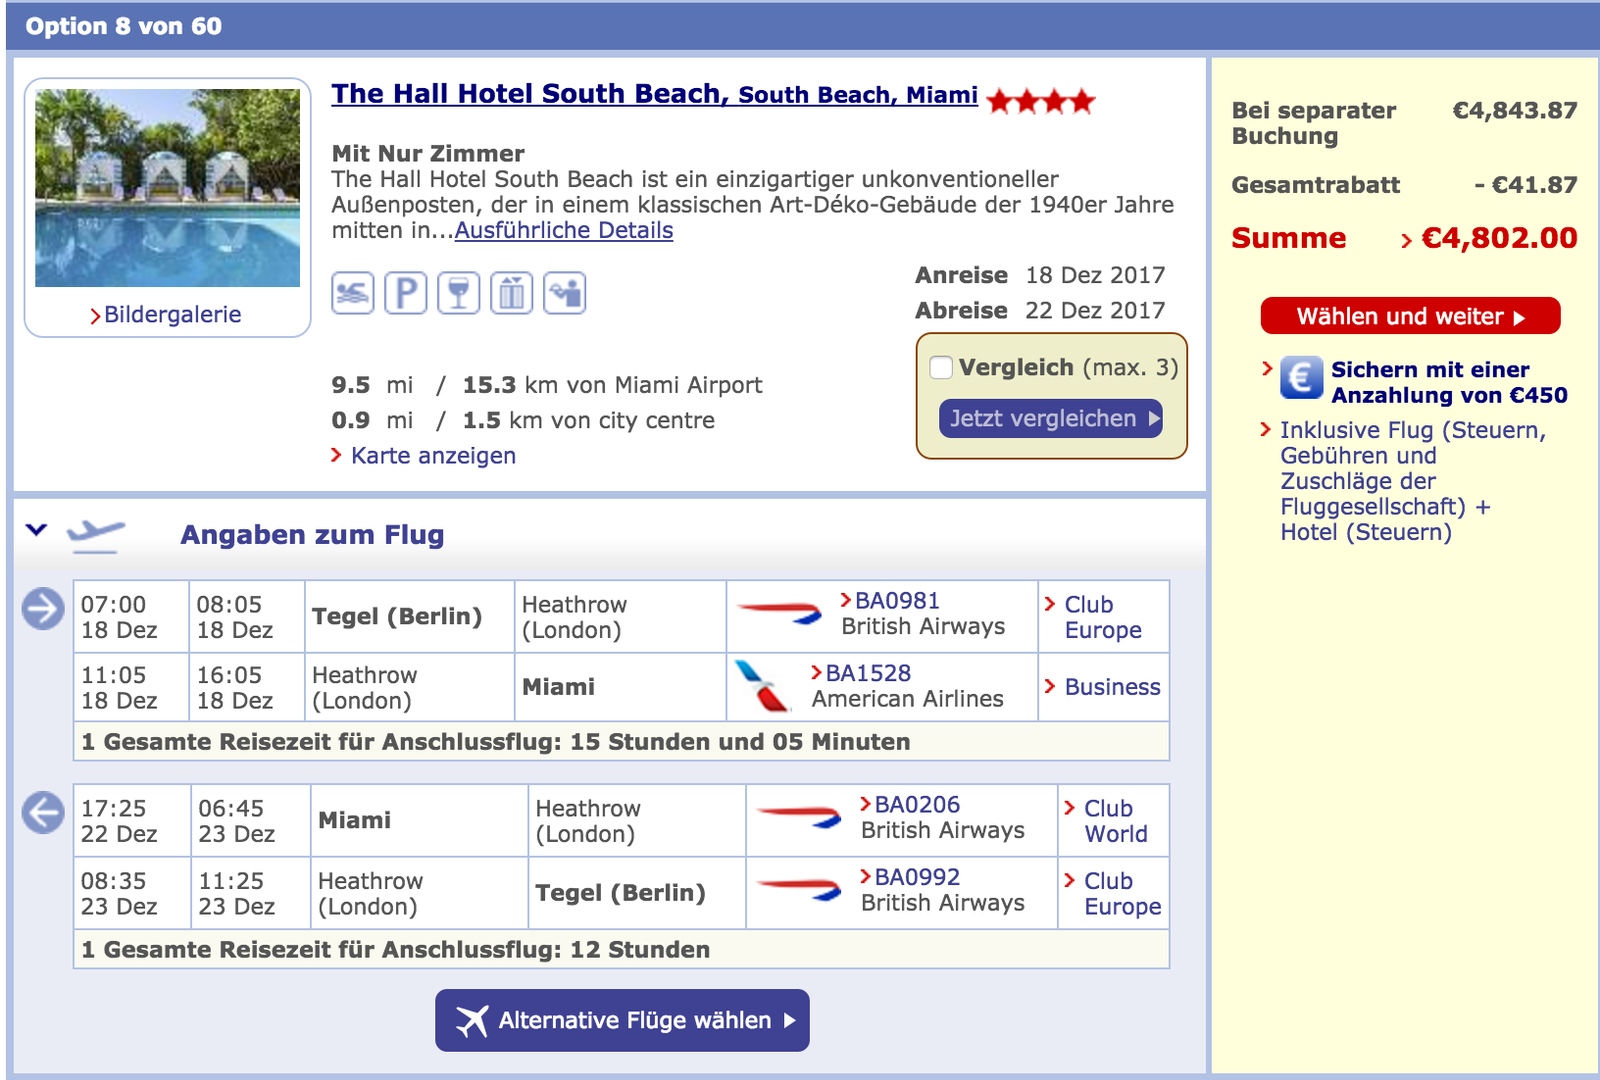This screenshot has width=1600, height=1080.
Task: Click the Option 8 von 60 header
Action: [124, 26]
